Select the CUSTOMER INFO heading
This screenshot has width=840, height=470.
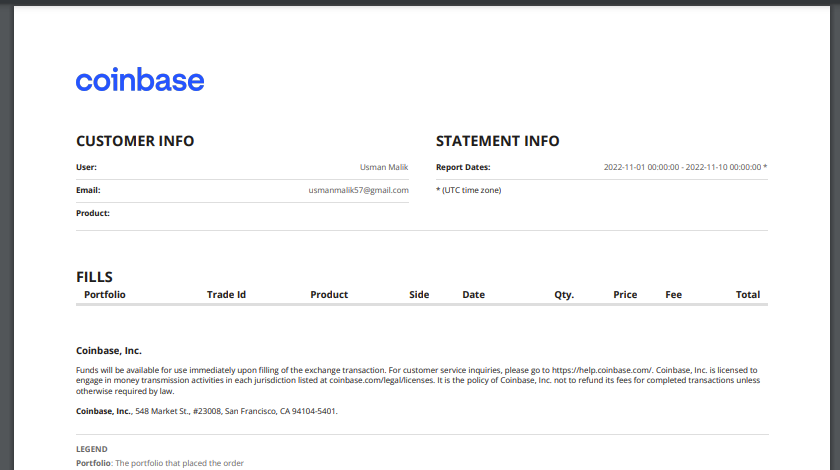click(135, 141)
